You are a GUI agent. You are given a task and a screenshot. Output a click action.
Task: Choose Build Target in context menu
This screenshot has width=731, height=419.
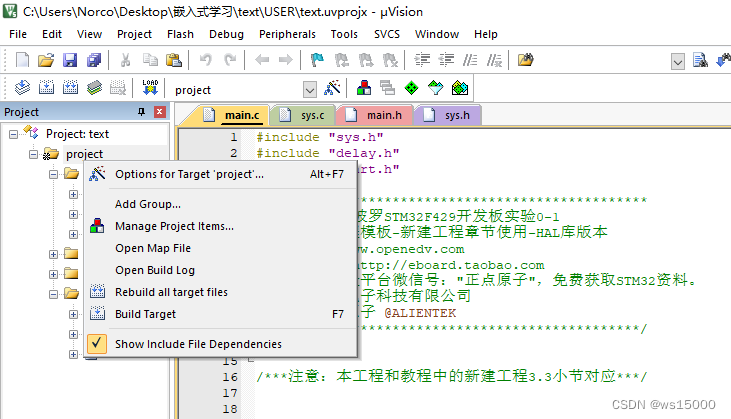tap(221, 314)
